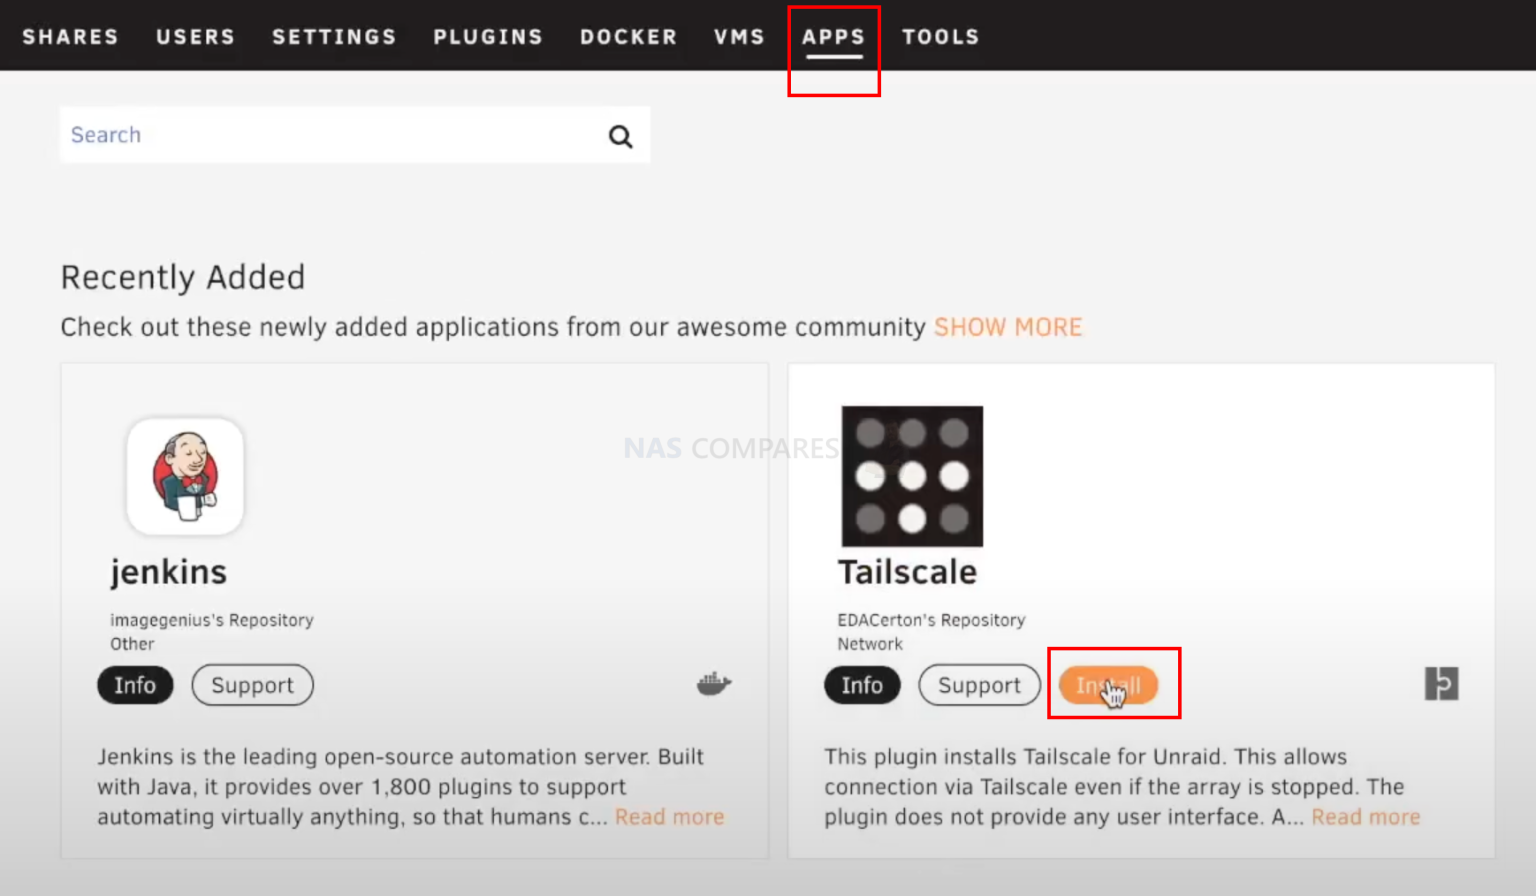This screenshot has width=1536, height=896.
Task: Select the Tailscale card thumbnail image
Action: pyautogui.click(x=911, y=477)
